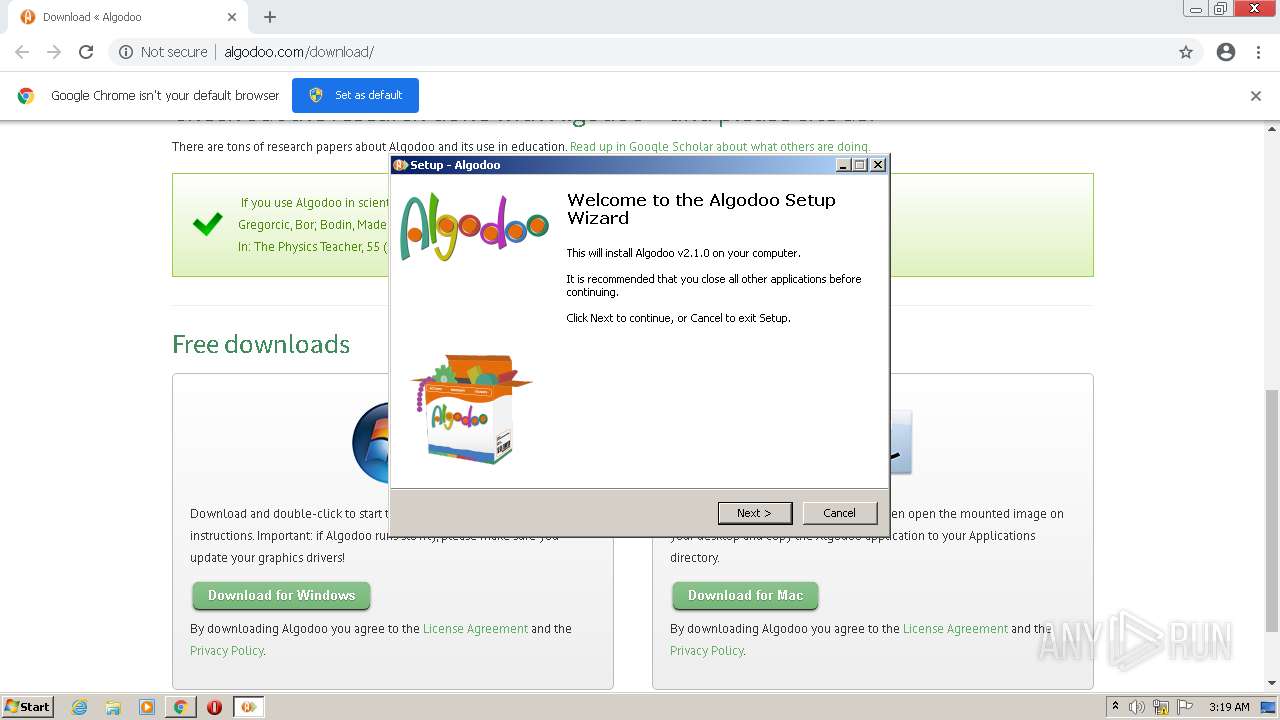Restore down the Chrome browser window

(x=1220, y=9)
